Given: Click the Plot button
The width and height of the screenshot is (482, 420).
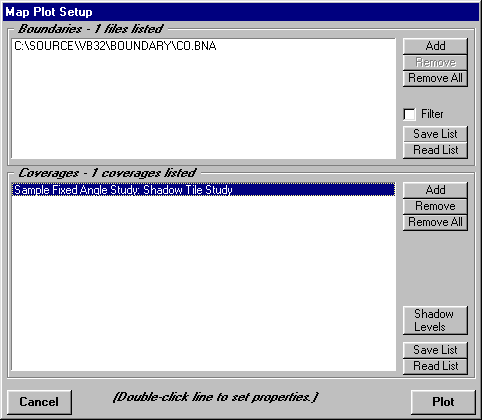Looking at the screenshot, I should point(443,402).
